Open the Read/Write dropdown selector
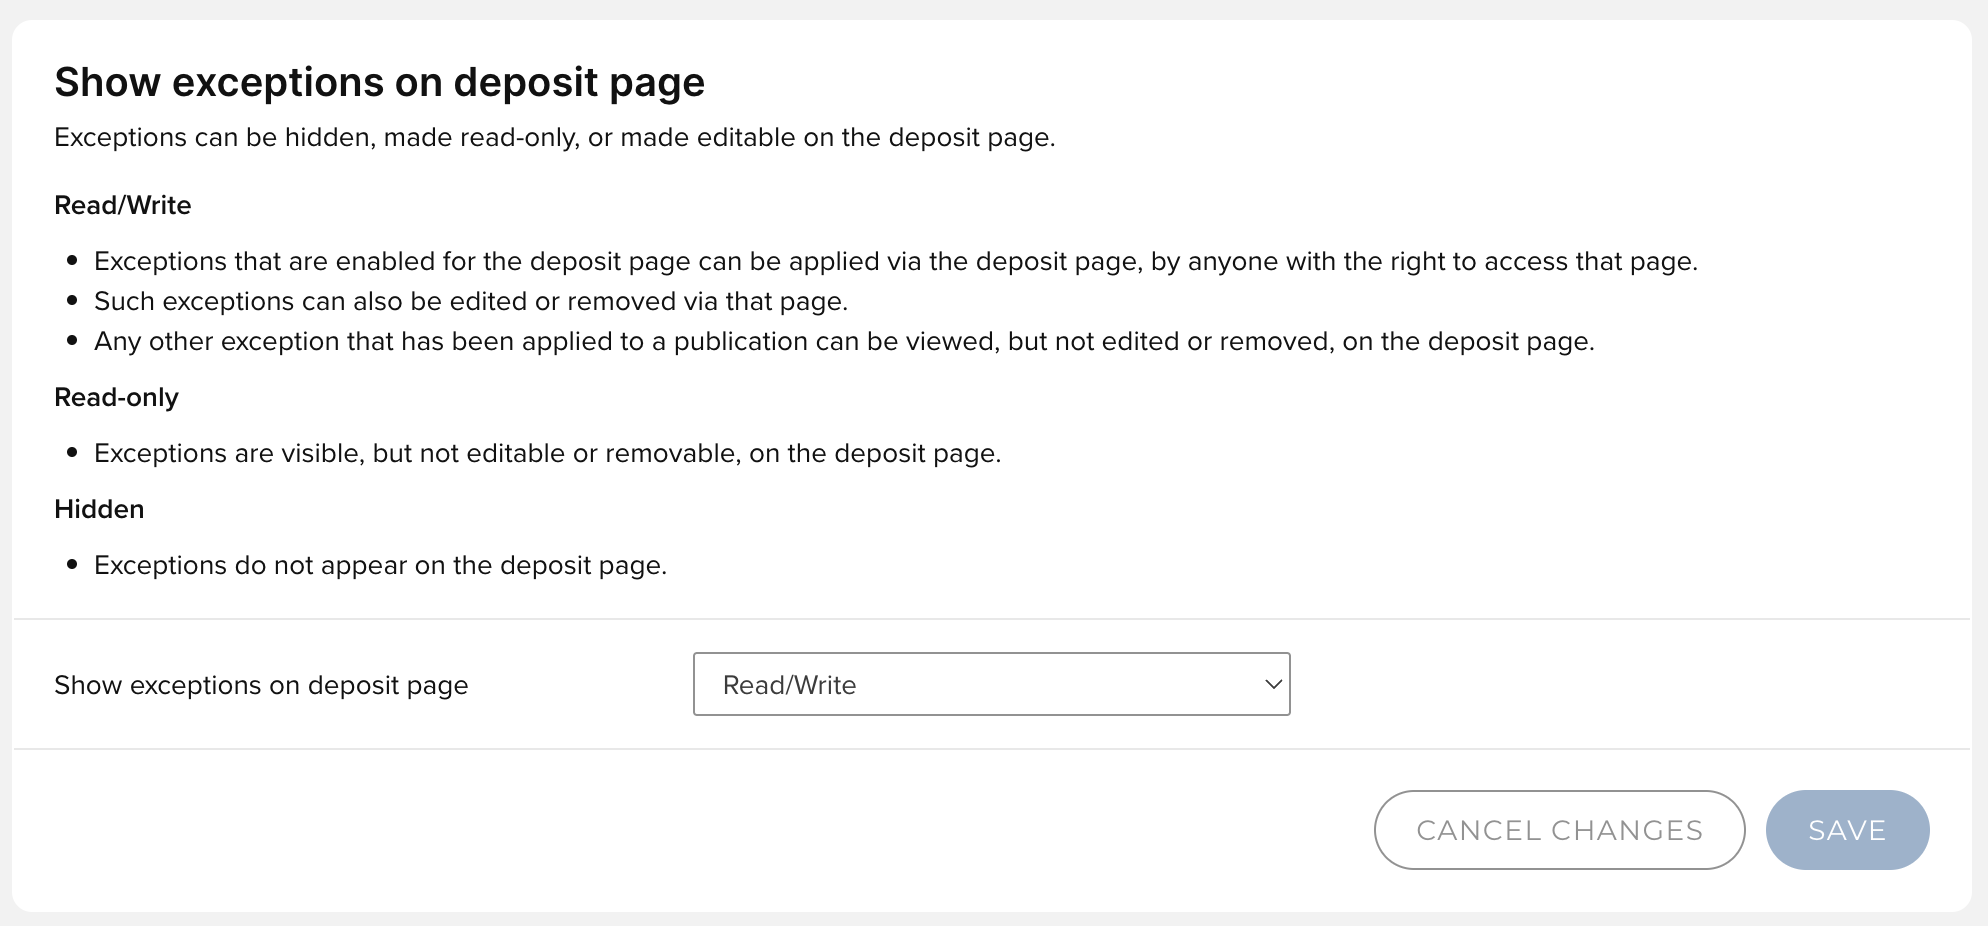 coord(990,684)
